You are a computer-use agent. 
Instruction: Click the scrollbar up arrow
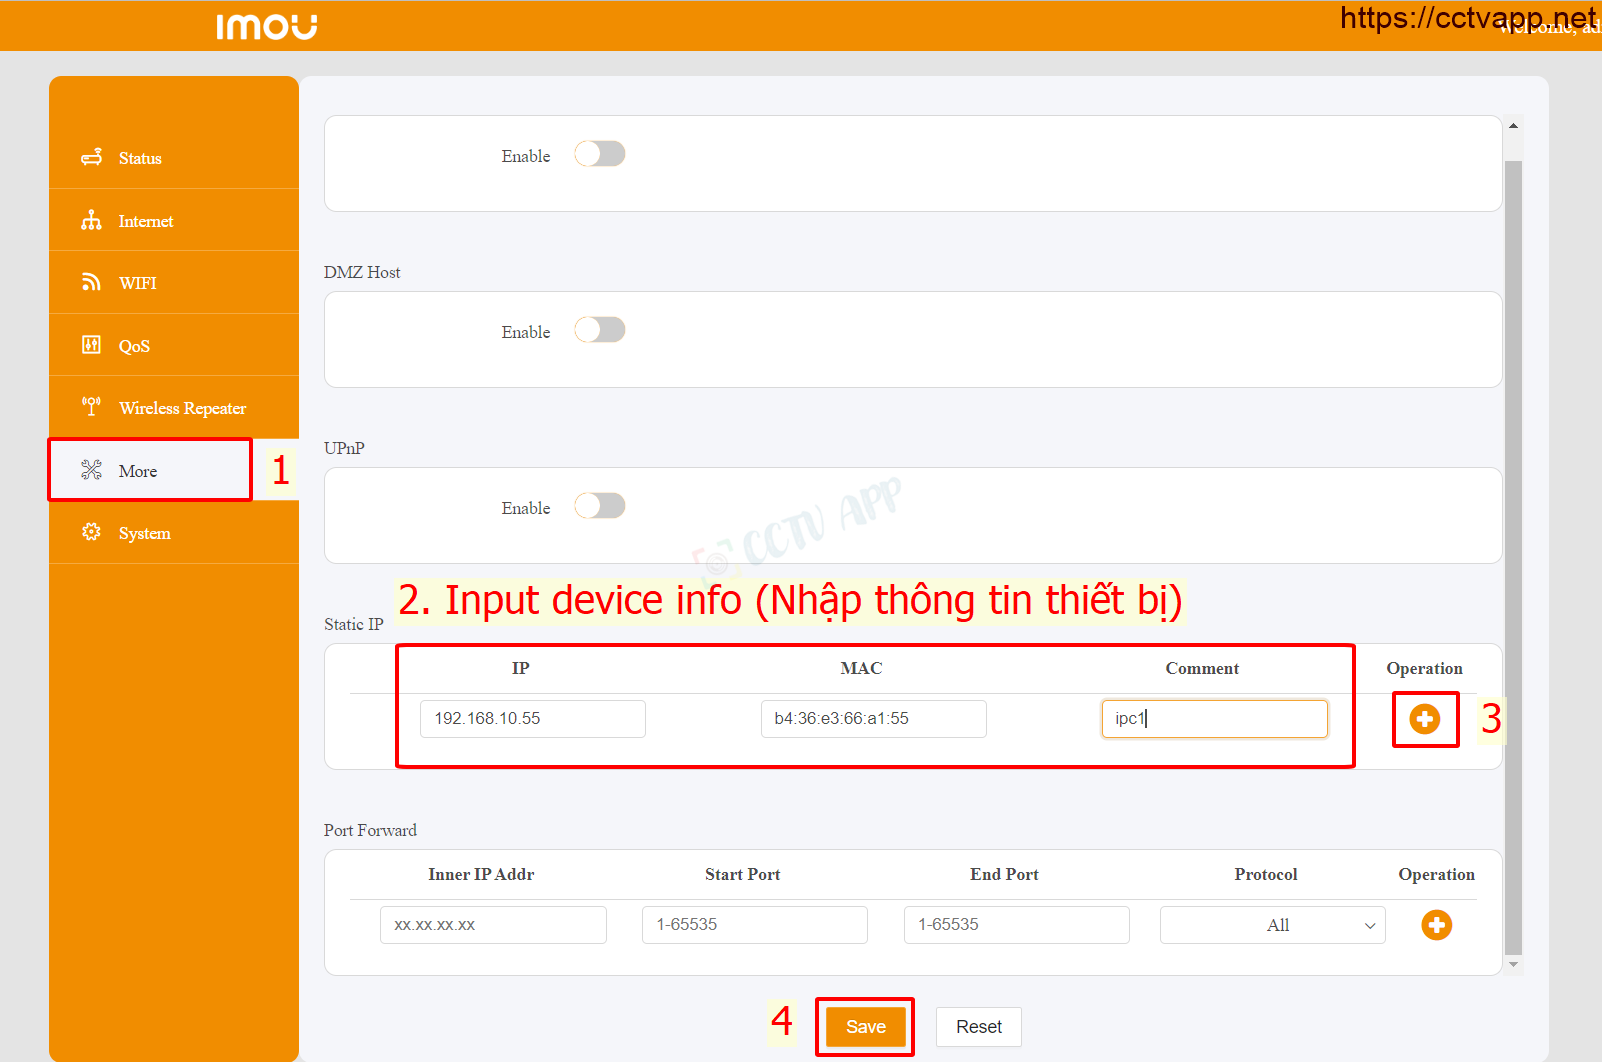(x=1513, y=126)
